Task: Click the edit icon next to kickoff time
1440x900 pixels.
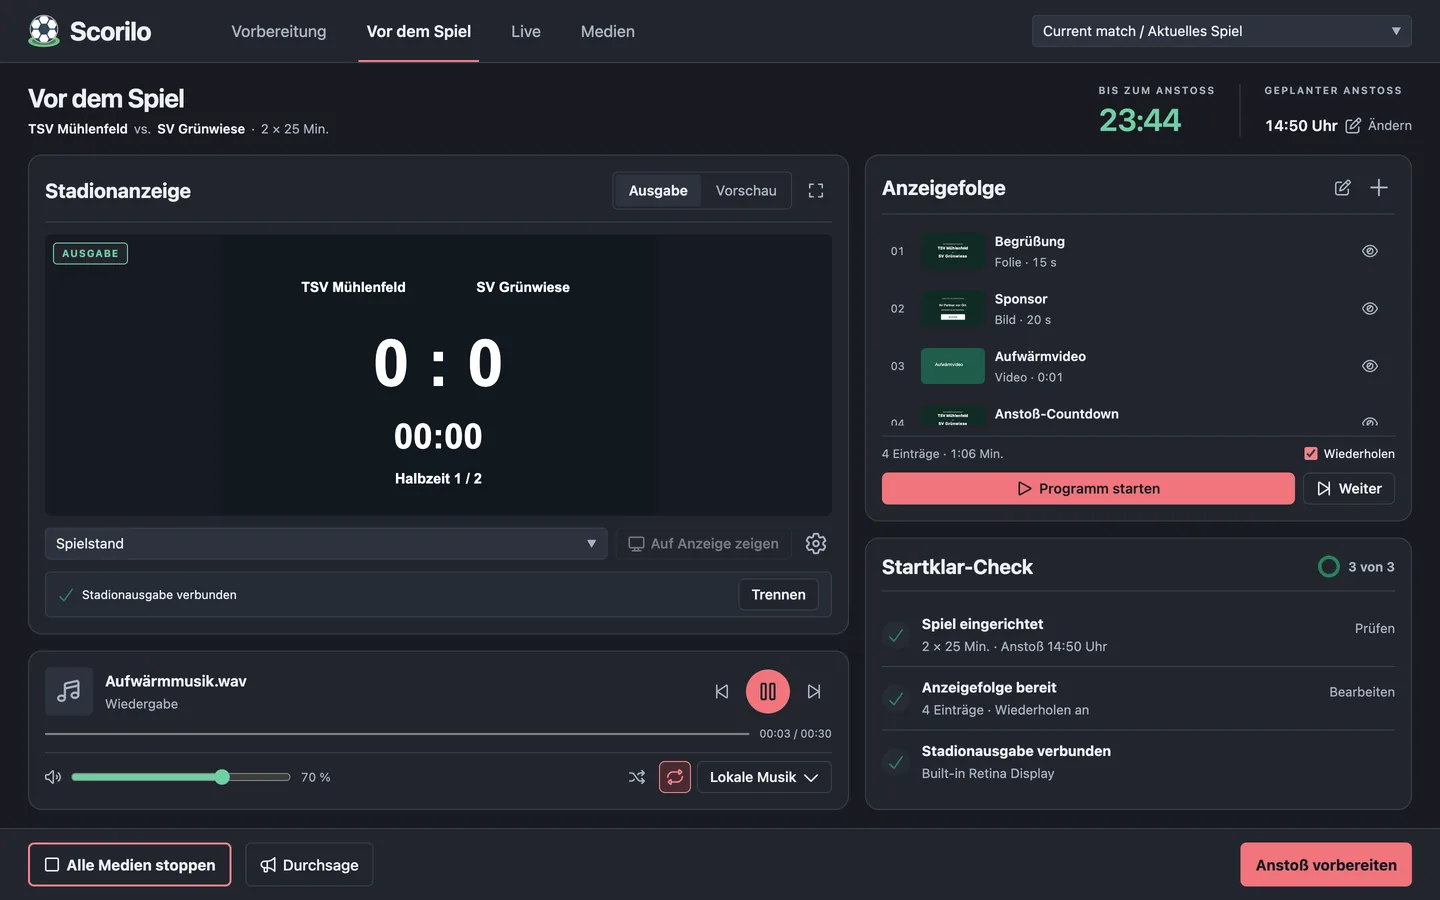Action: click(x=1353, y=125)
